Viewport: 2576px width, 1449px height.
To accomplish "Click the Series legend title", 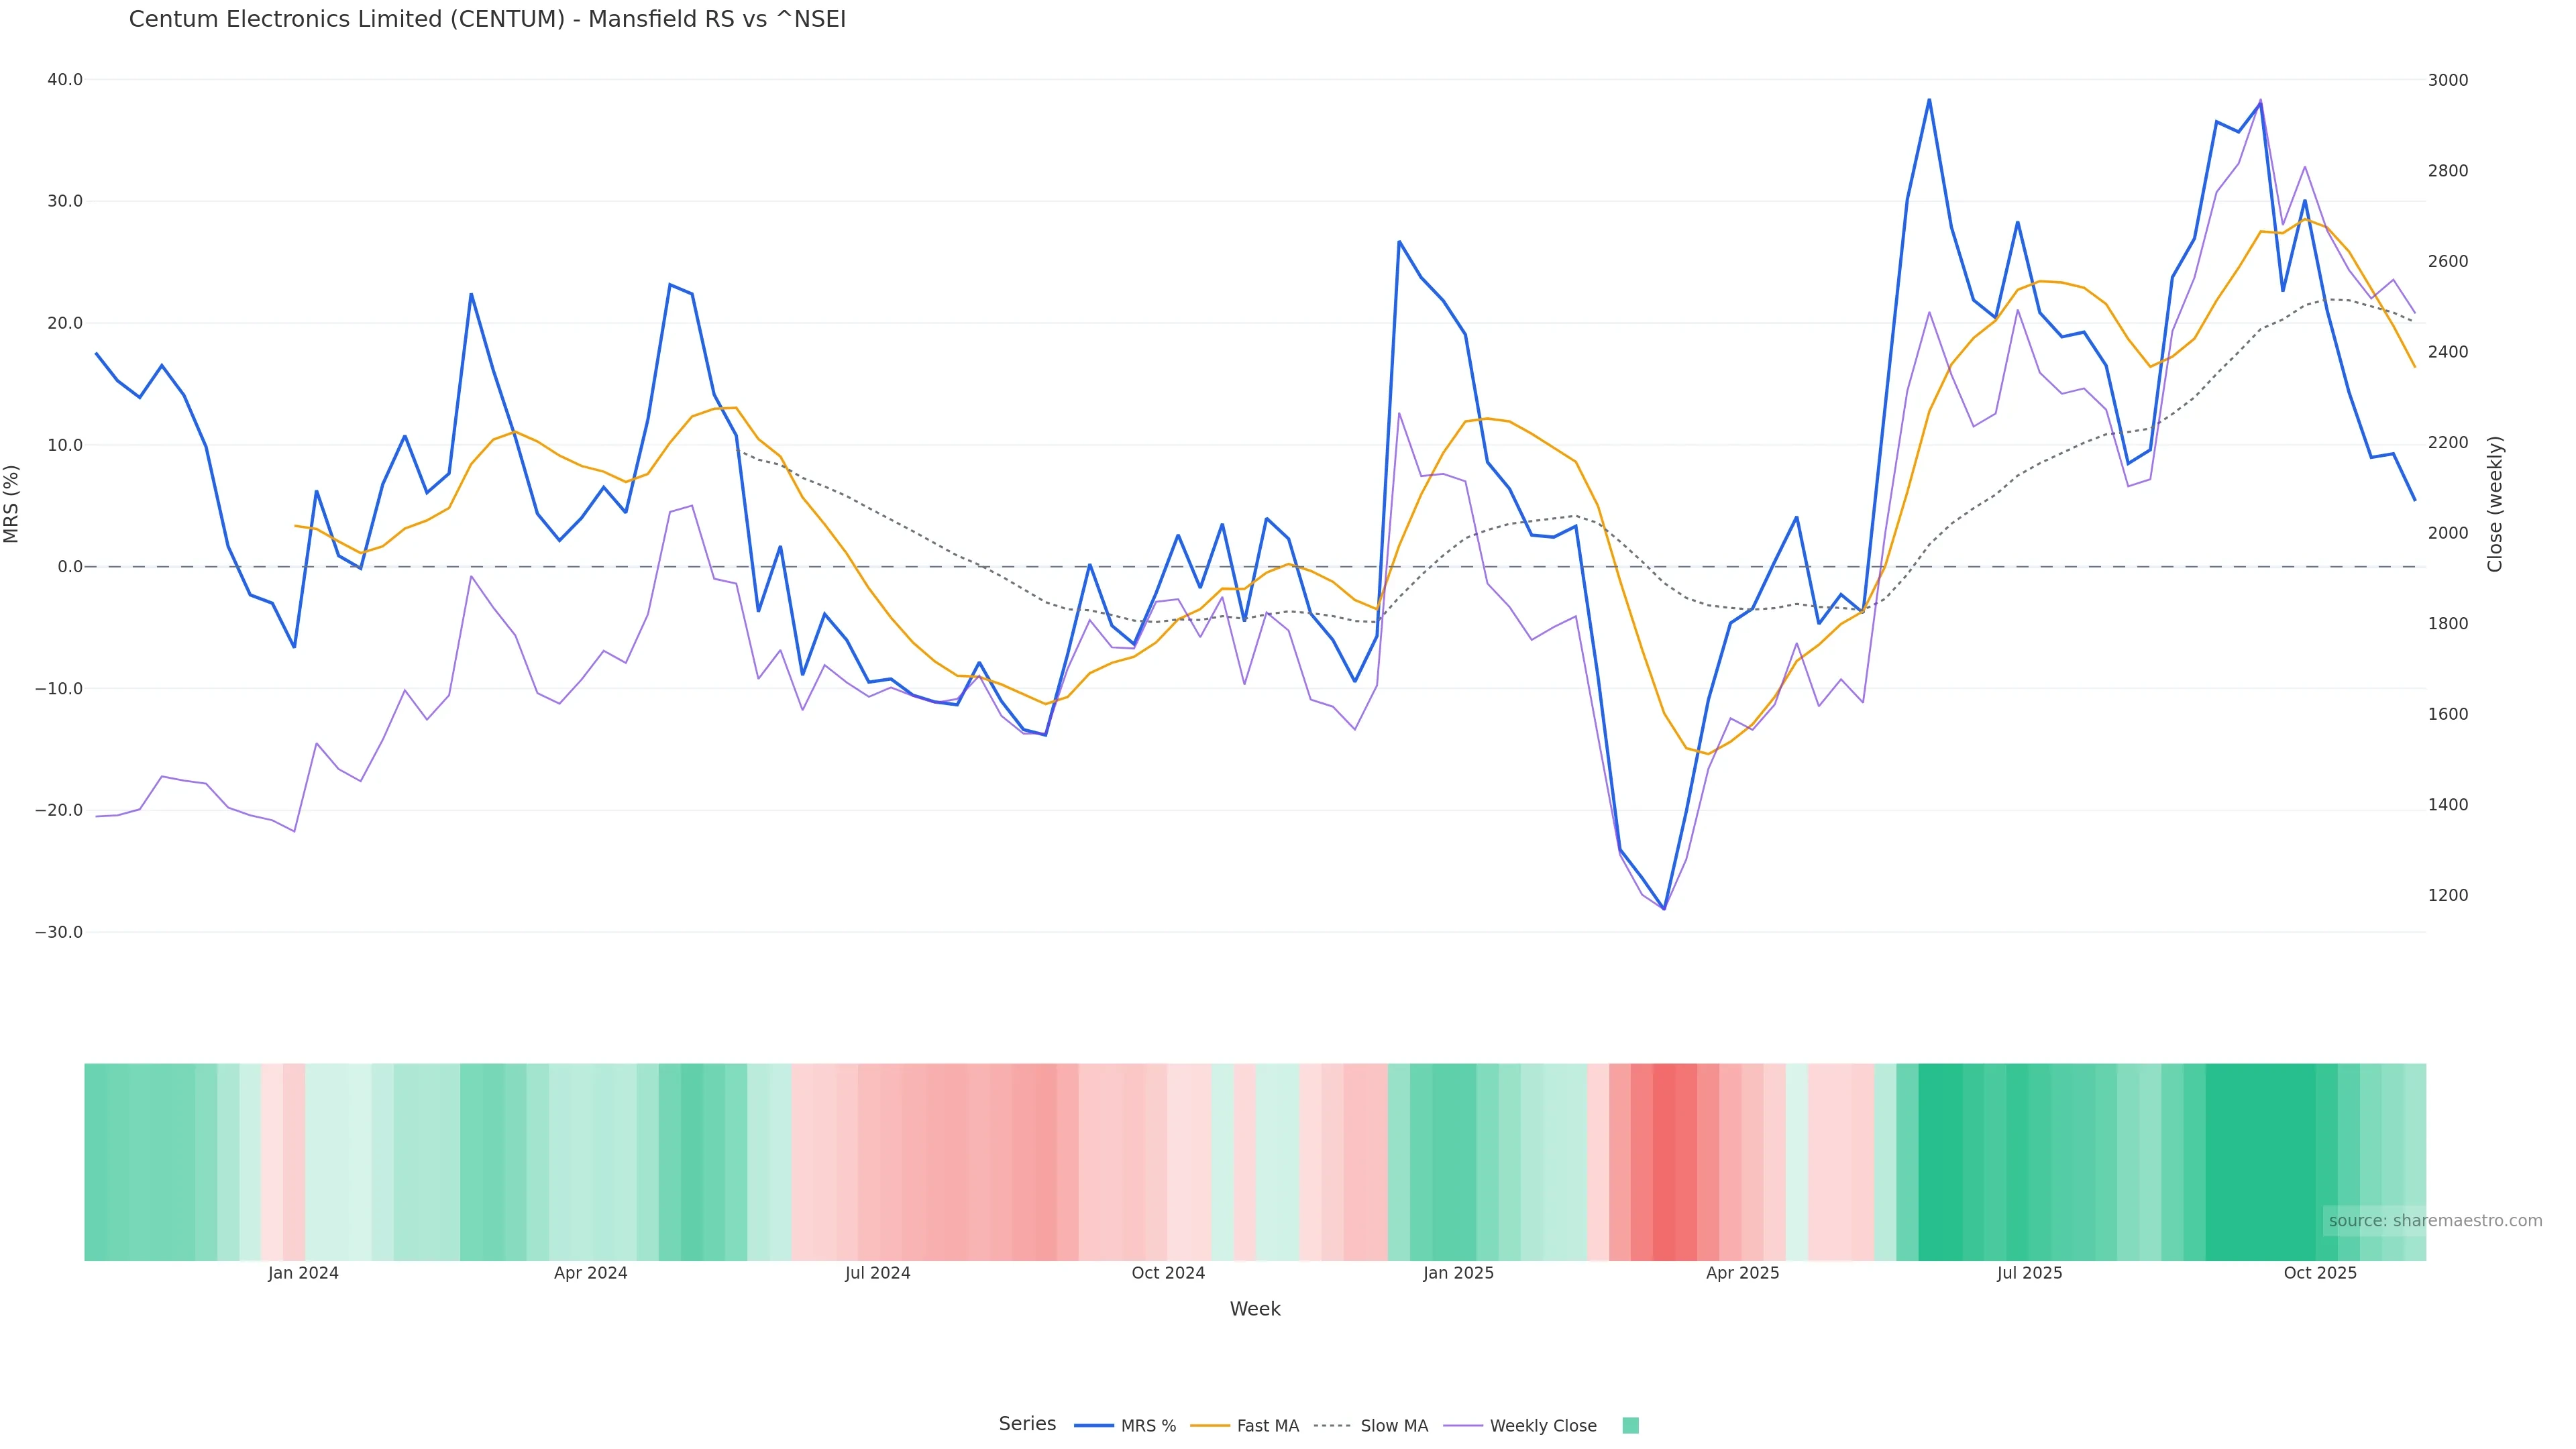I will tap(1027, 1424).
